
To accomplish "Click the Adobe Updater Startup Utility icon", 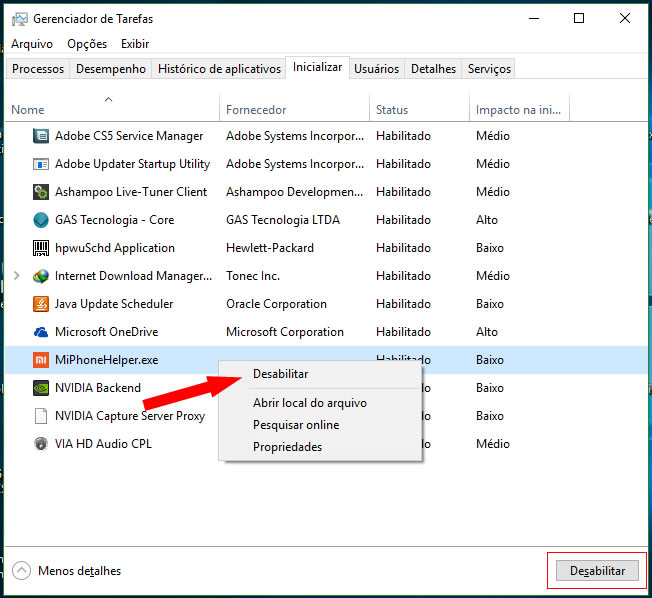I will 41,164.
